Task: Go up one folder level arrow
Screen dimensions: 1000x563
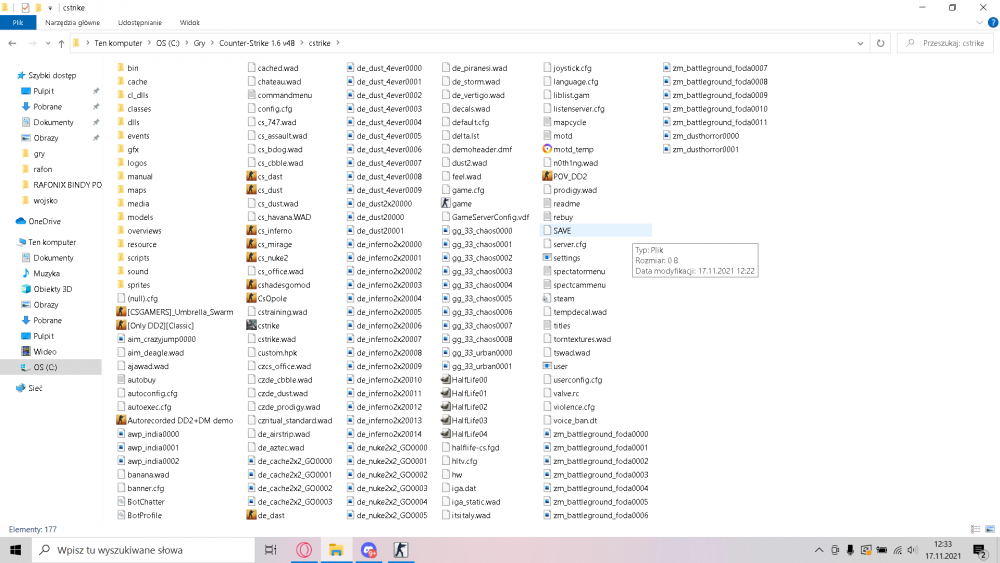Action: click(61, 43)
